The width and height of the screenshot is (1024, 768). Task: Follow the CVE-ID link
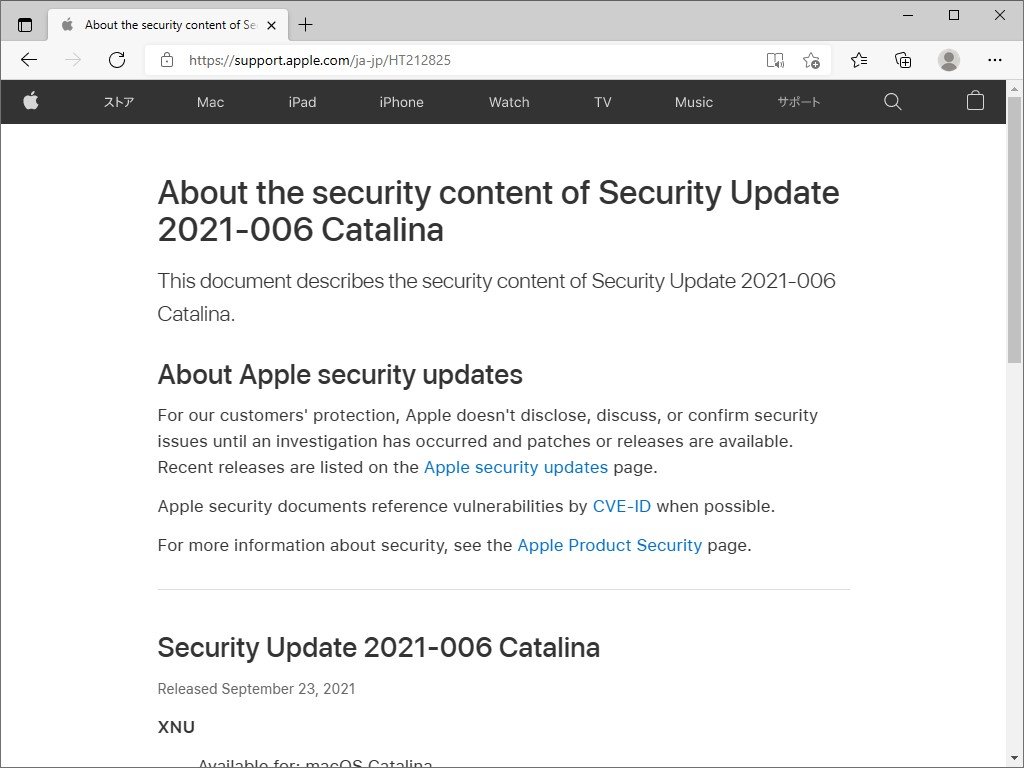point(621,506)
